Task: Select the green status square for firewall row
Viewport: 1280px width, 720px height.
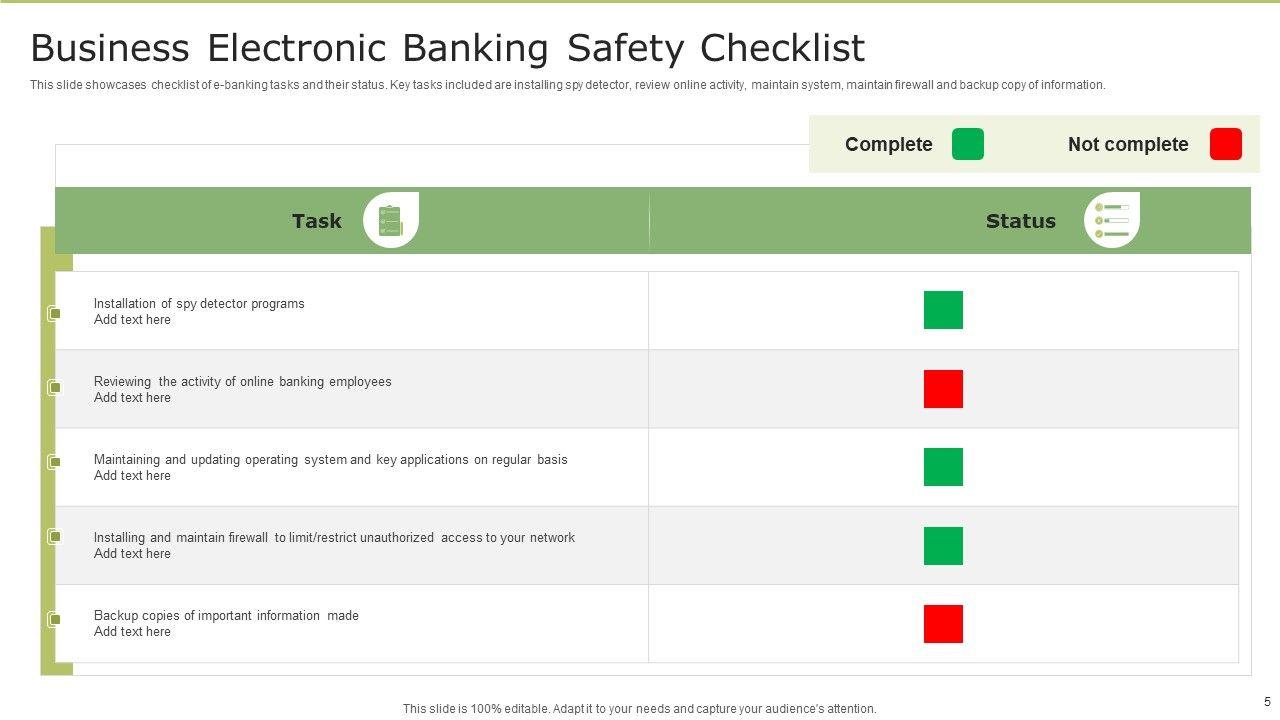Action: coord(943,546)
